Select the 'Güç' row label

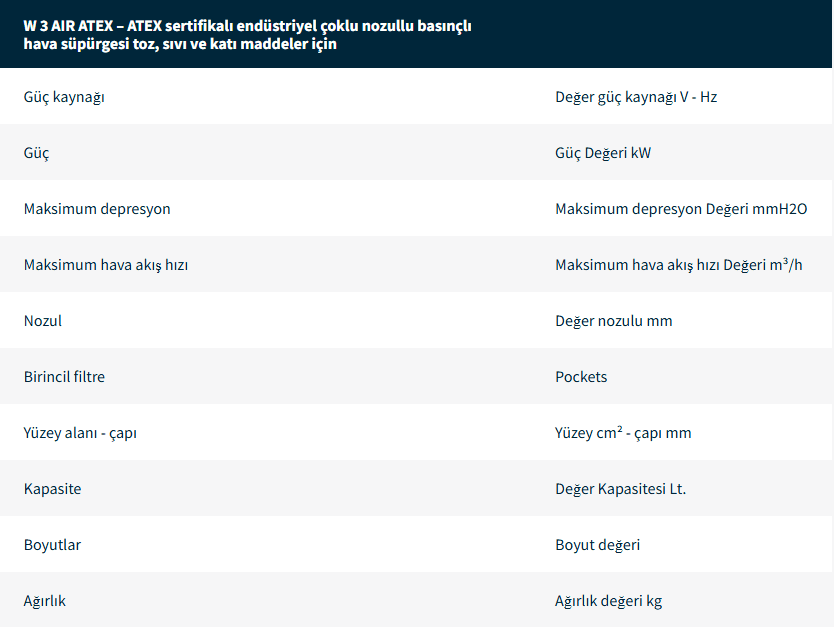coord(37,153)
